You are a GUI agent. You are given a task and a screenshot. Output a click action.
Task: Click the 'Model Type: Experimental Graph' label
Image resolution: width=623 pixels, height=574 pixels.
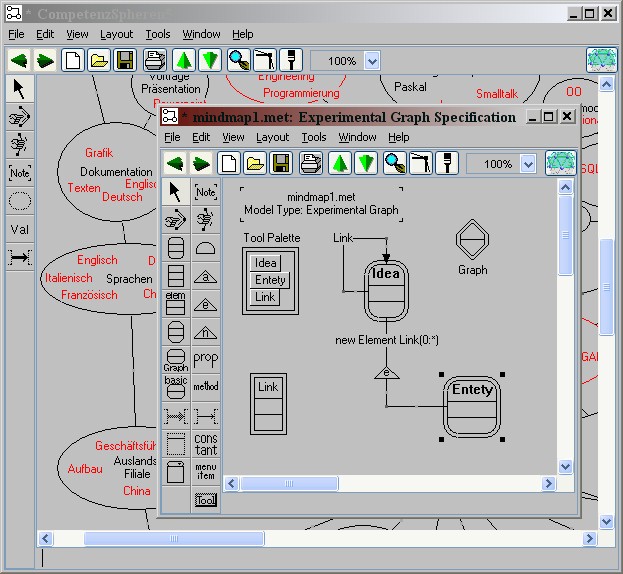[x=321, y=210]
